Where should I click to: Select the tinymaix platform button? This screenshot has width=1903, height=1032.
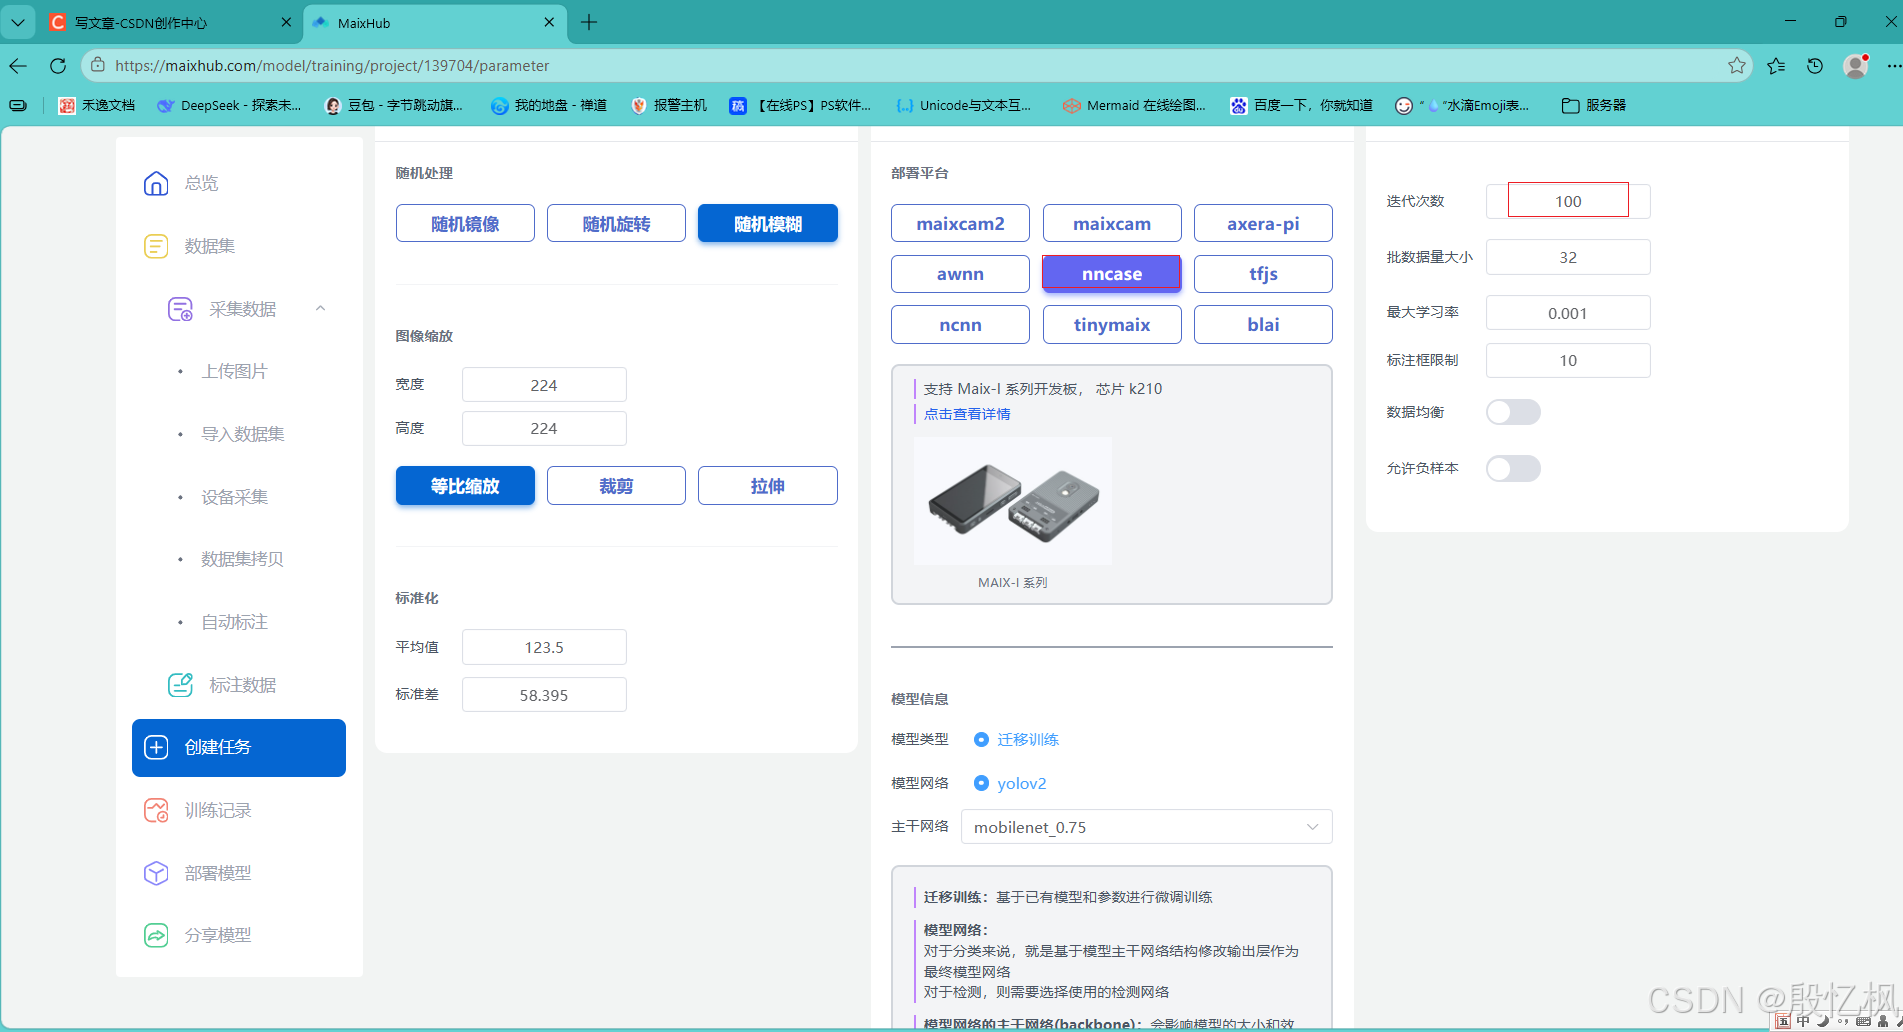1112,324
